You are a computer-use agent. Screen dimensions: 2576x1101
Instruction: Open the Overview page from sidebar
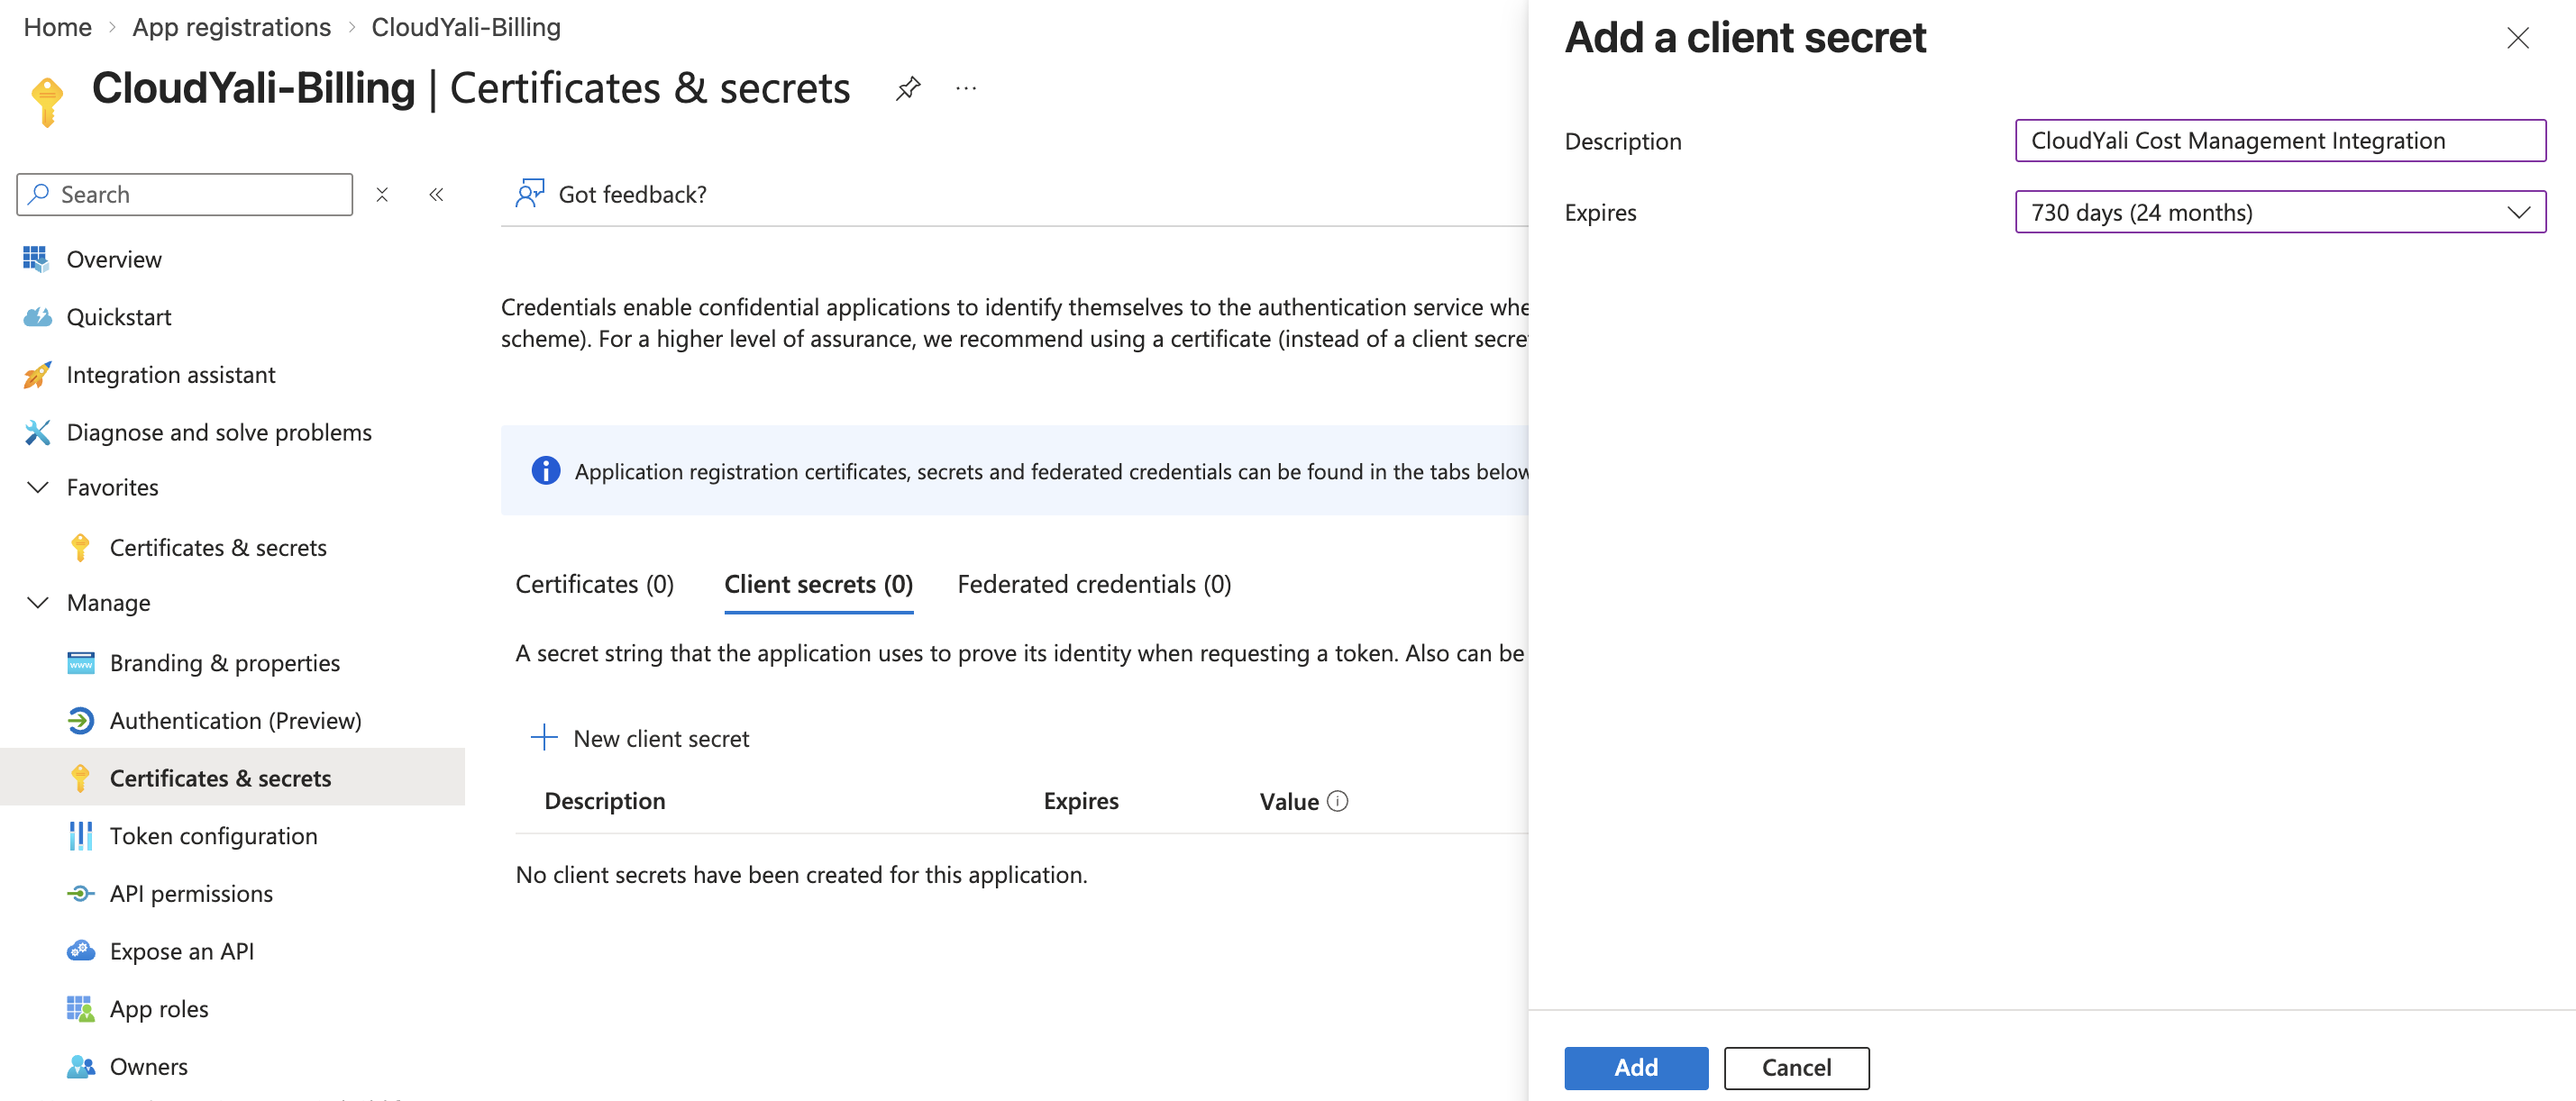tap(113, 259)
